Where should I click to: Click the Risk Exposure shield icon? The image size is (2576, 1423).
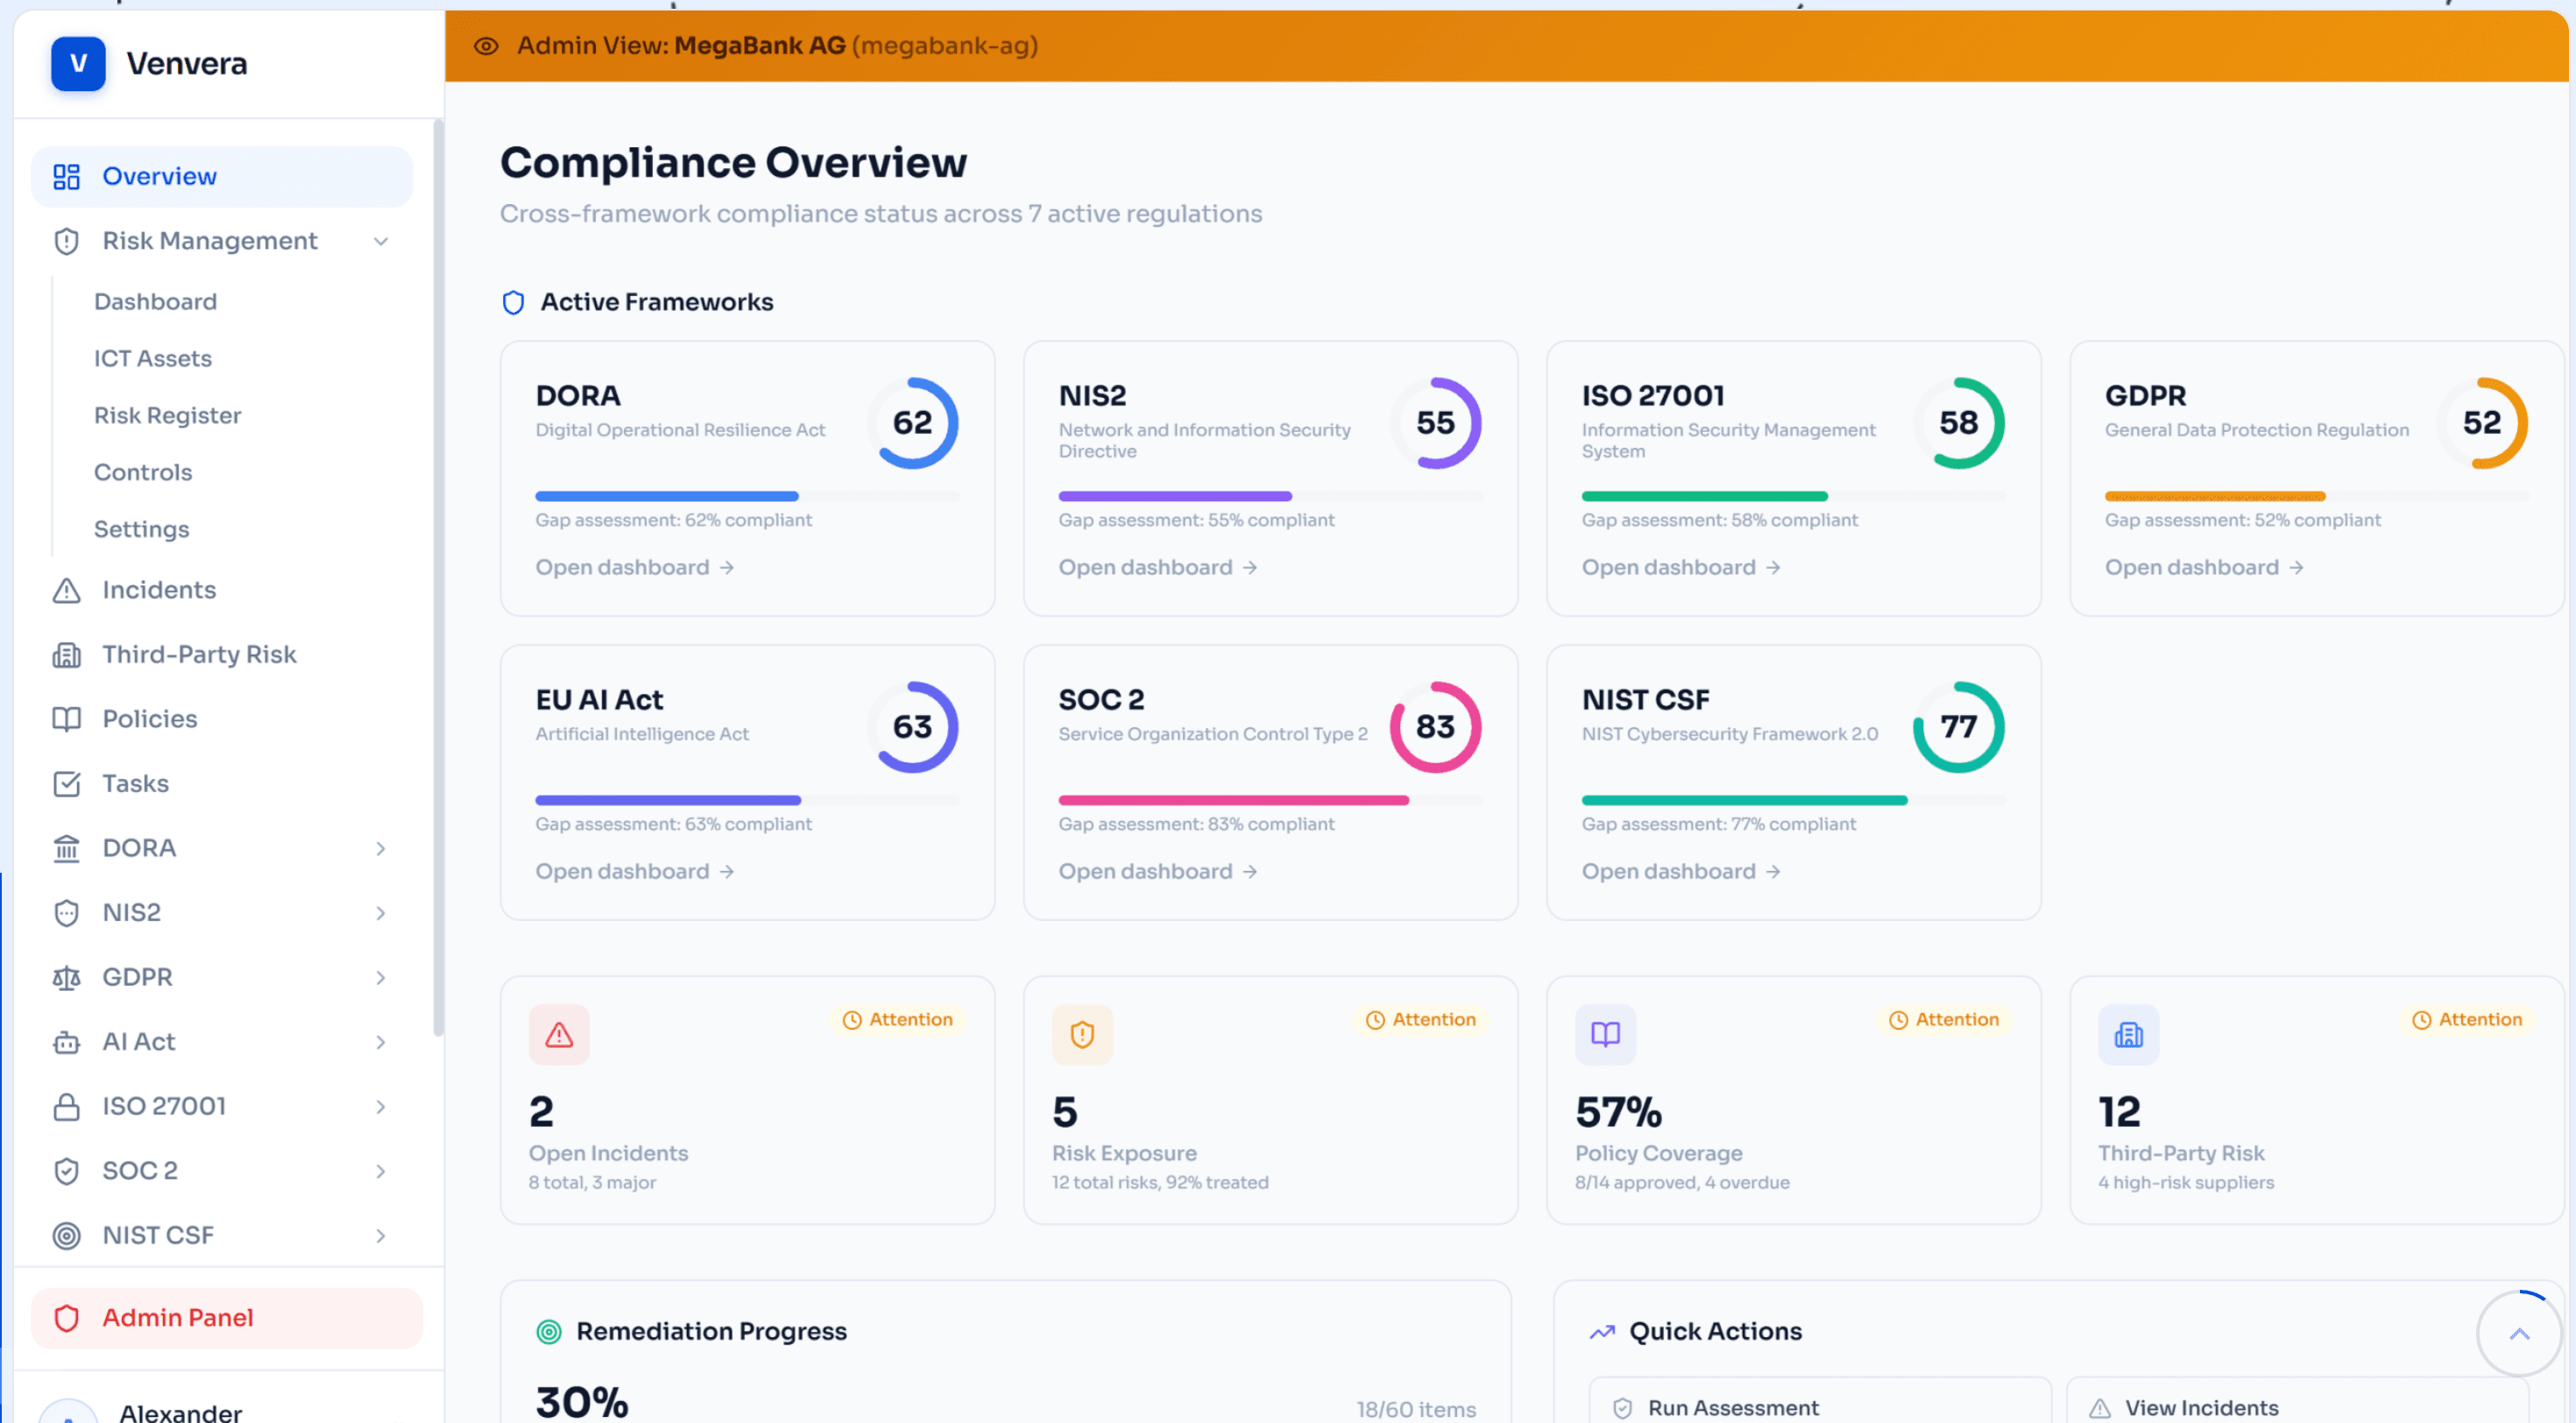(1082, 1035)
